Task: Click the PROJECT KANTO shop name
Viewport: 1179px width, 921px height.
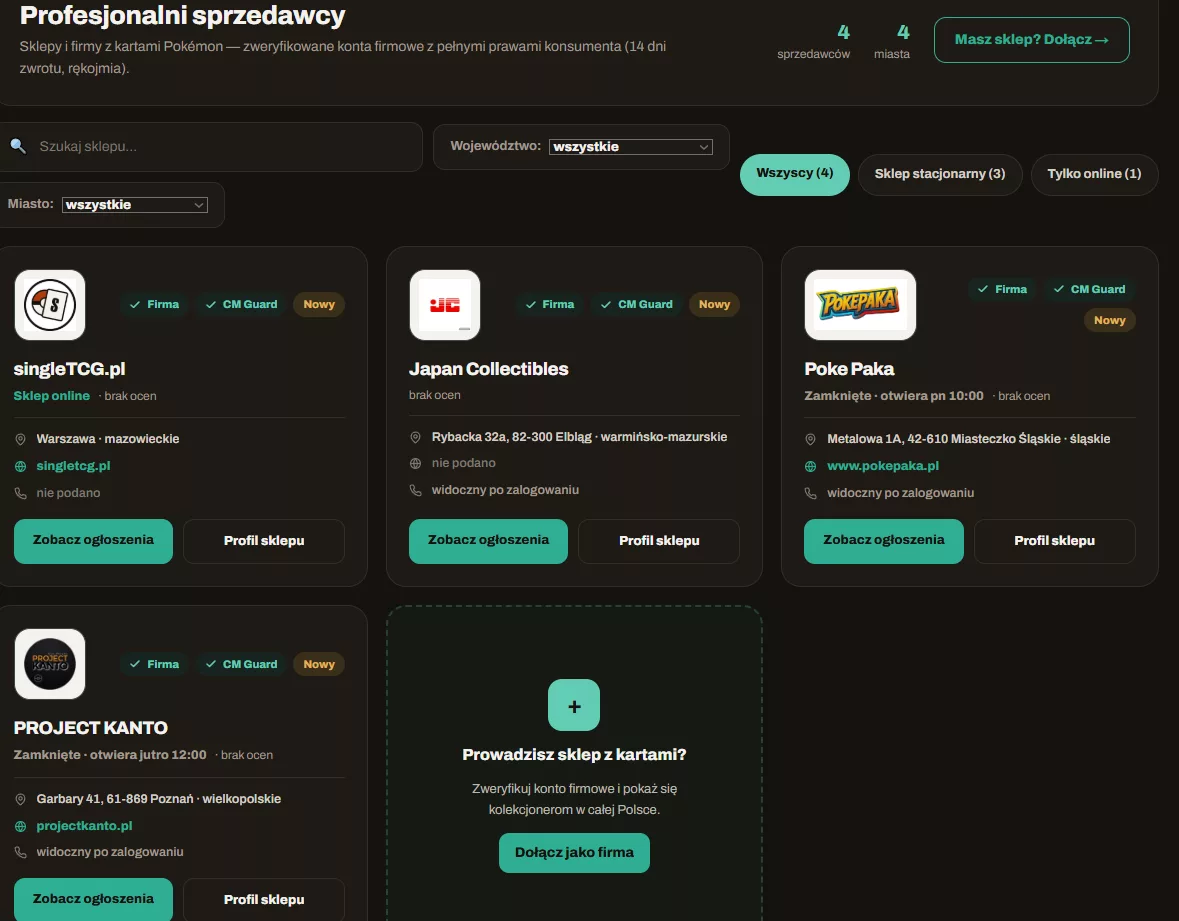Action: tap(90, 729)
